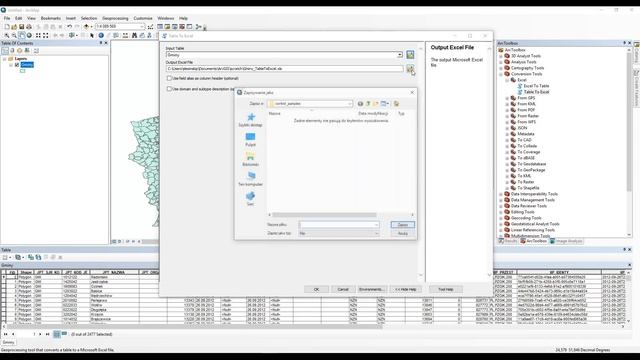This screenshot has height=360, width=640.
Task: Open Ten komputer shortcut in save dialog
Action: (x=250, y=179)
